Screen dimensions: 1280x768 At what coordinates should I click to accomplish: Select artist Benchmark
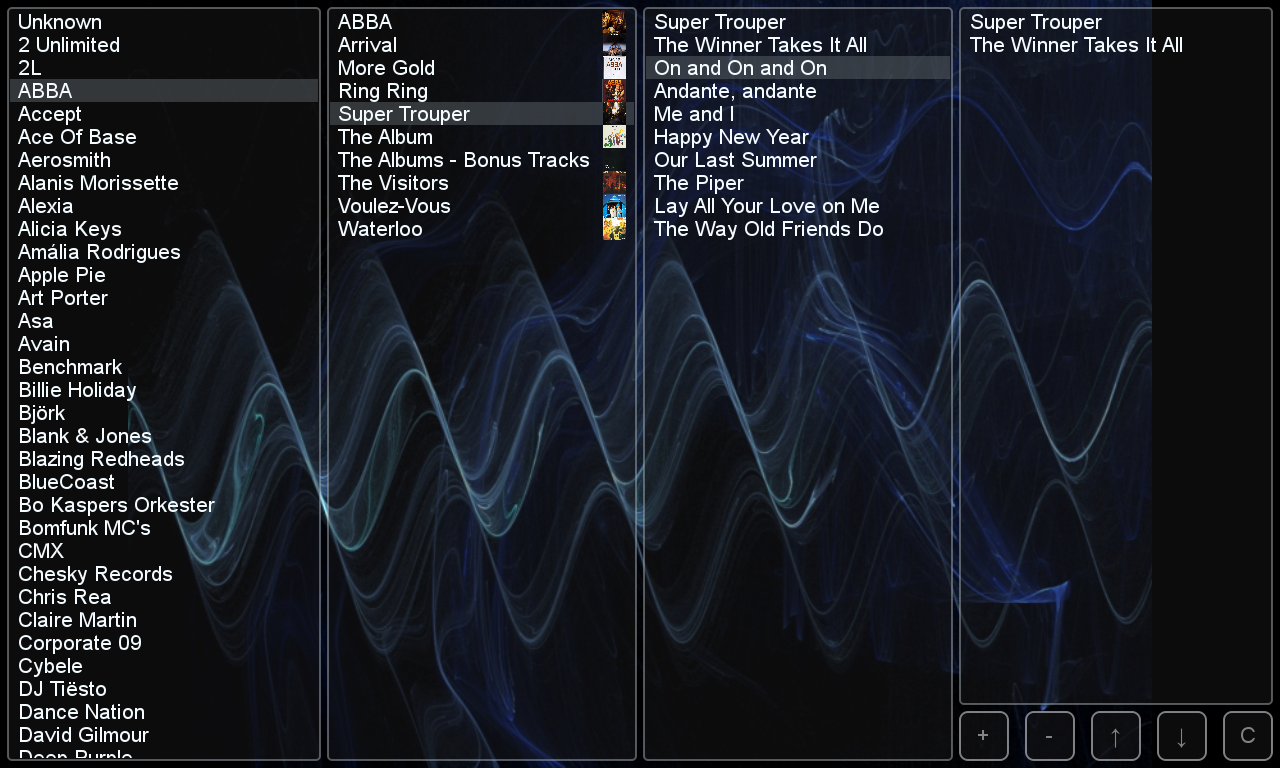tap(164, 367)
